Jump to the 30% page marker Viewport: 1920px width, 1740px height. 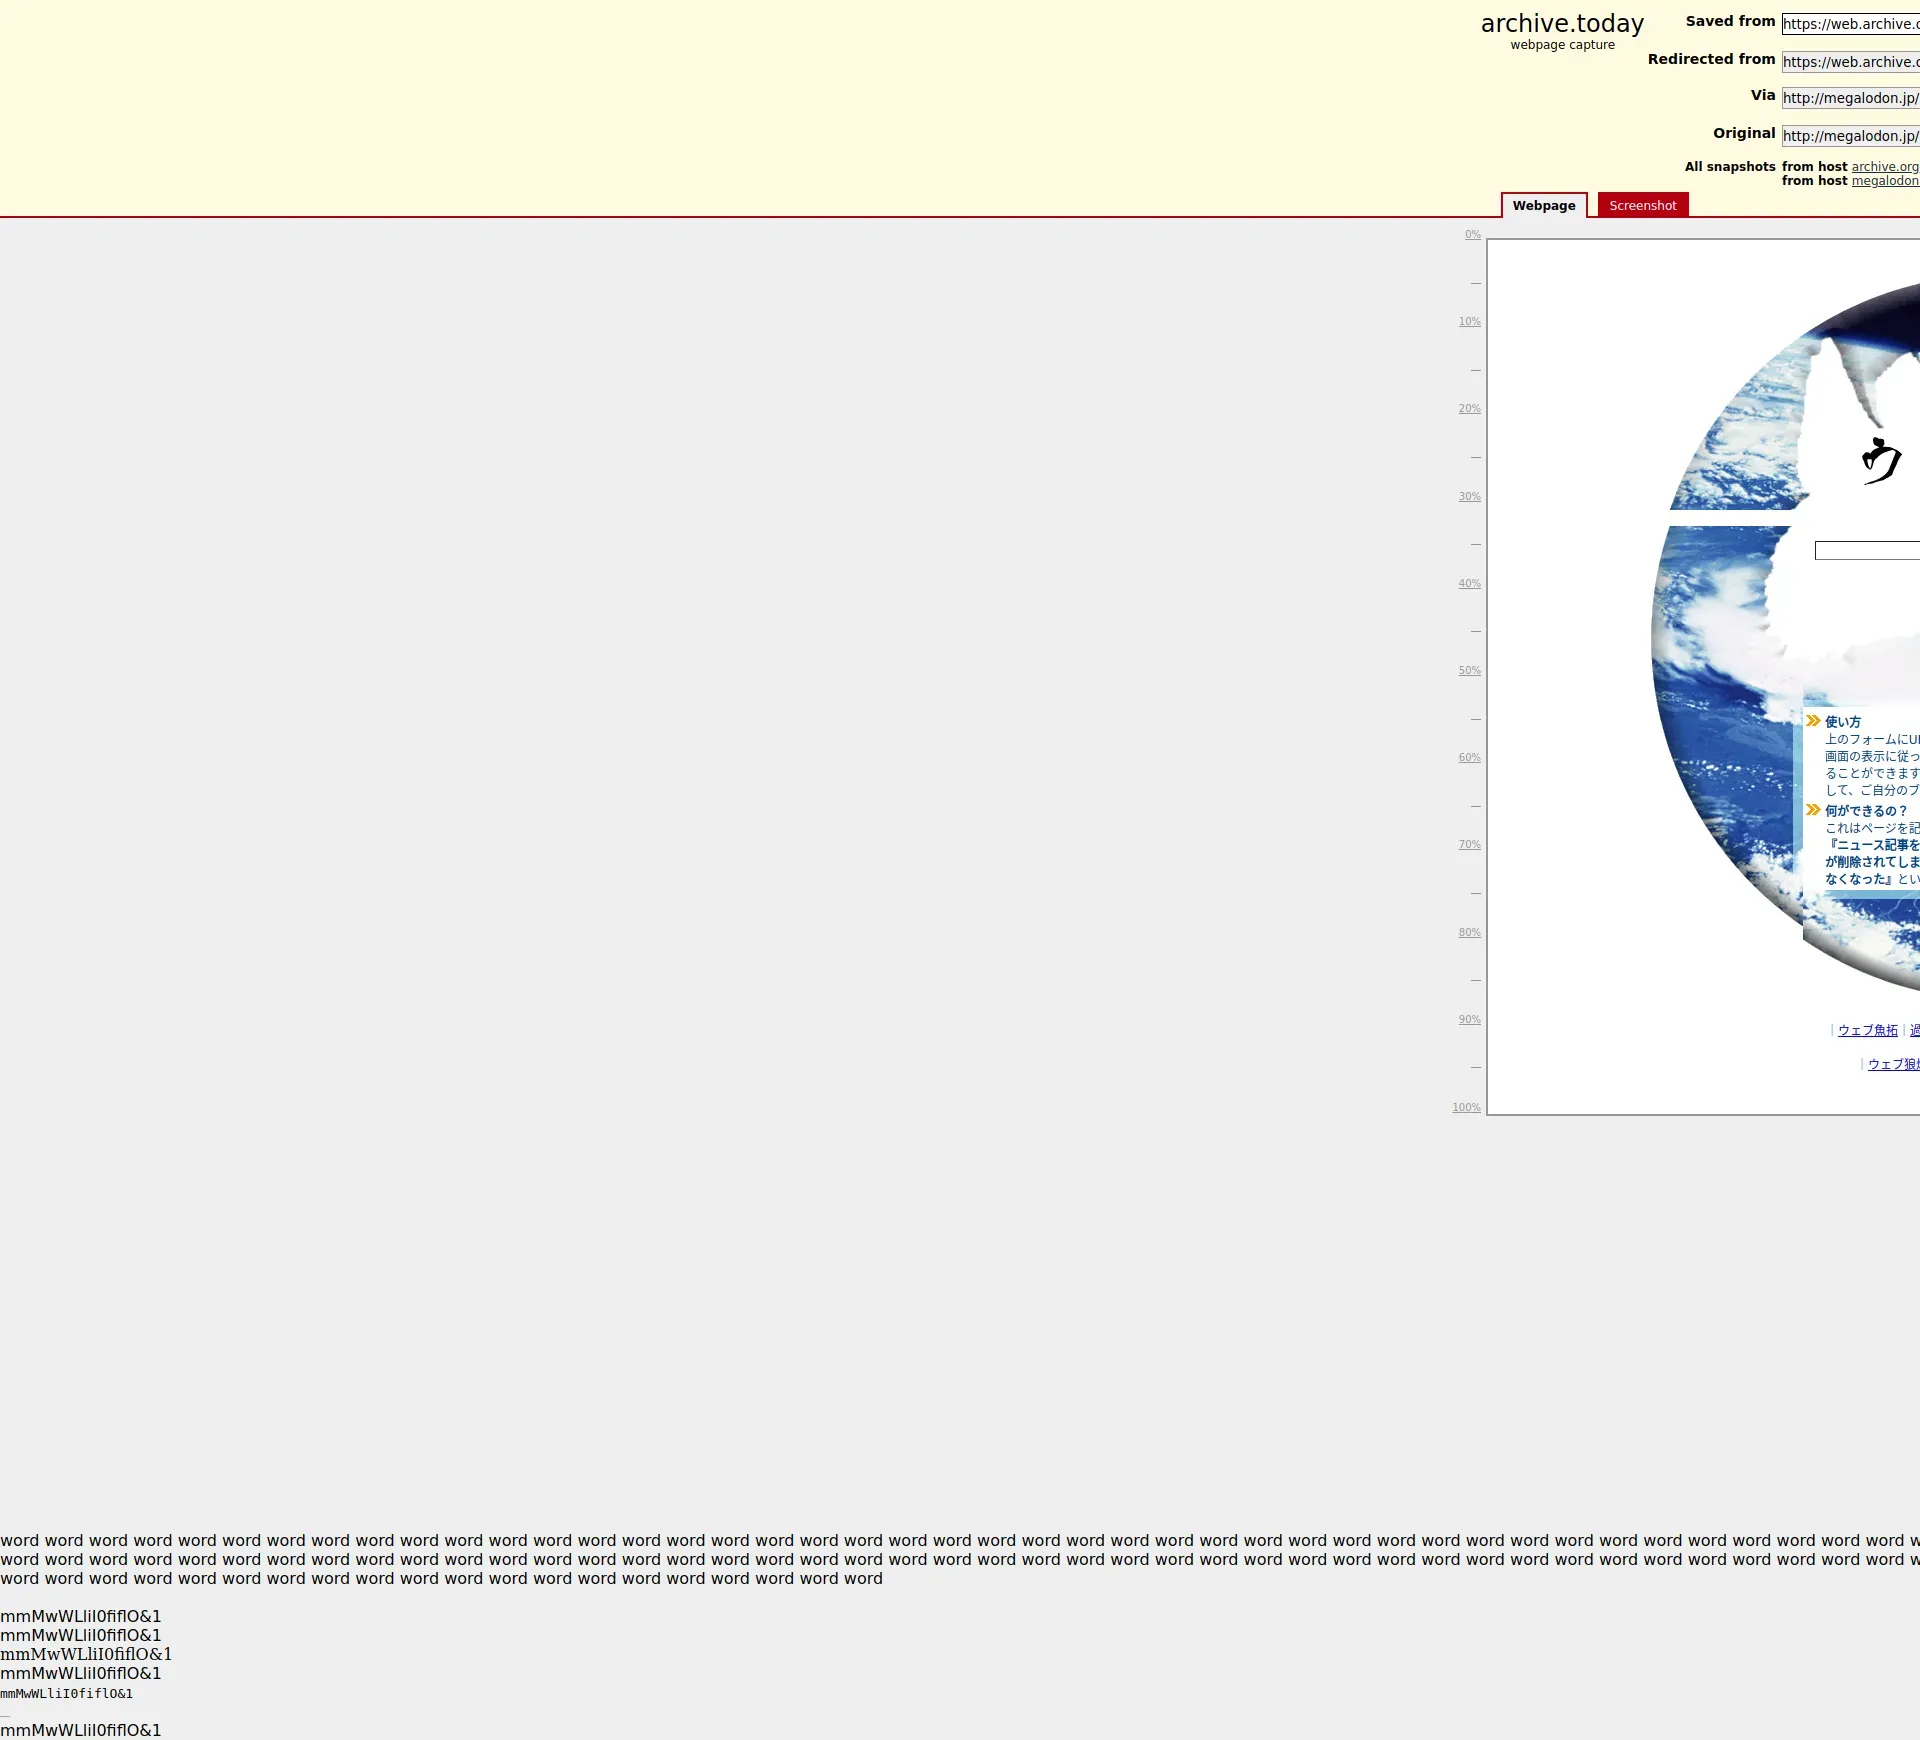coord(1469,497)
